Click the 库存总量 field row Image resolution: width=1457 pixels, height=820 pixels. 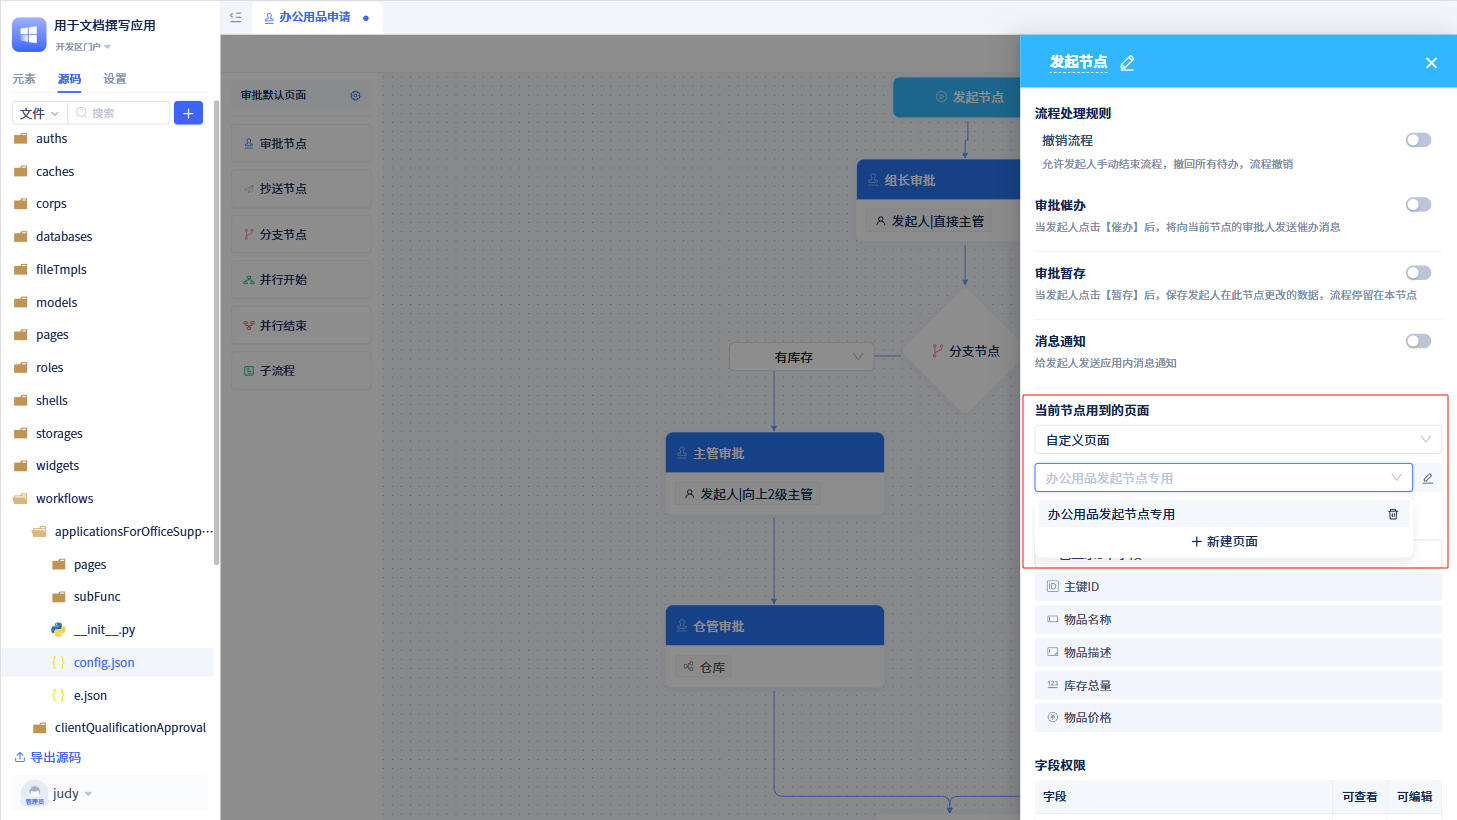(x=1238, y=686)
